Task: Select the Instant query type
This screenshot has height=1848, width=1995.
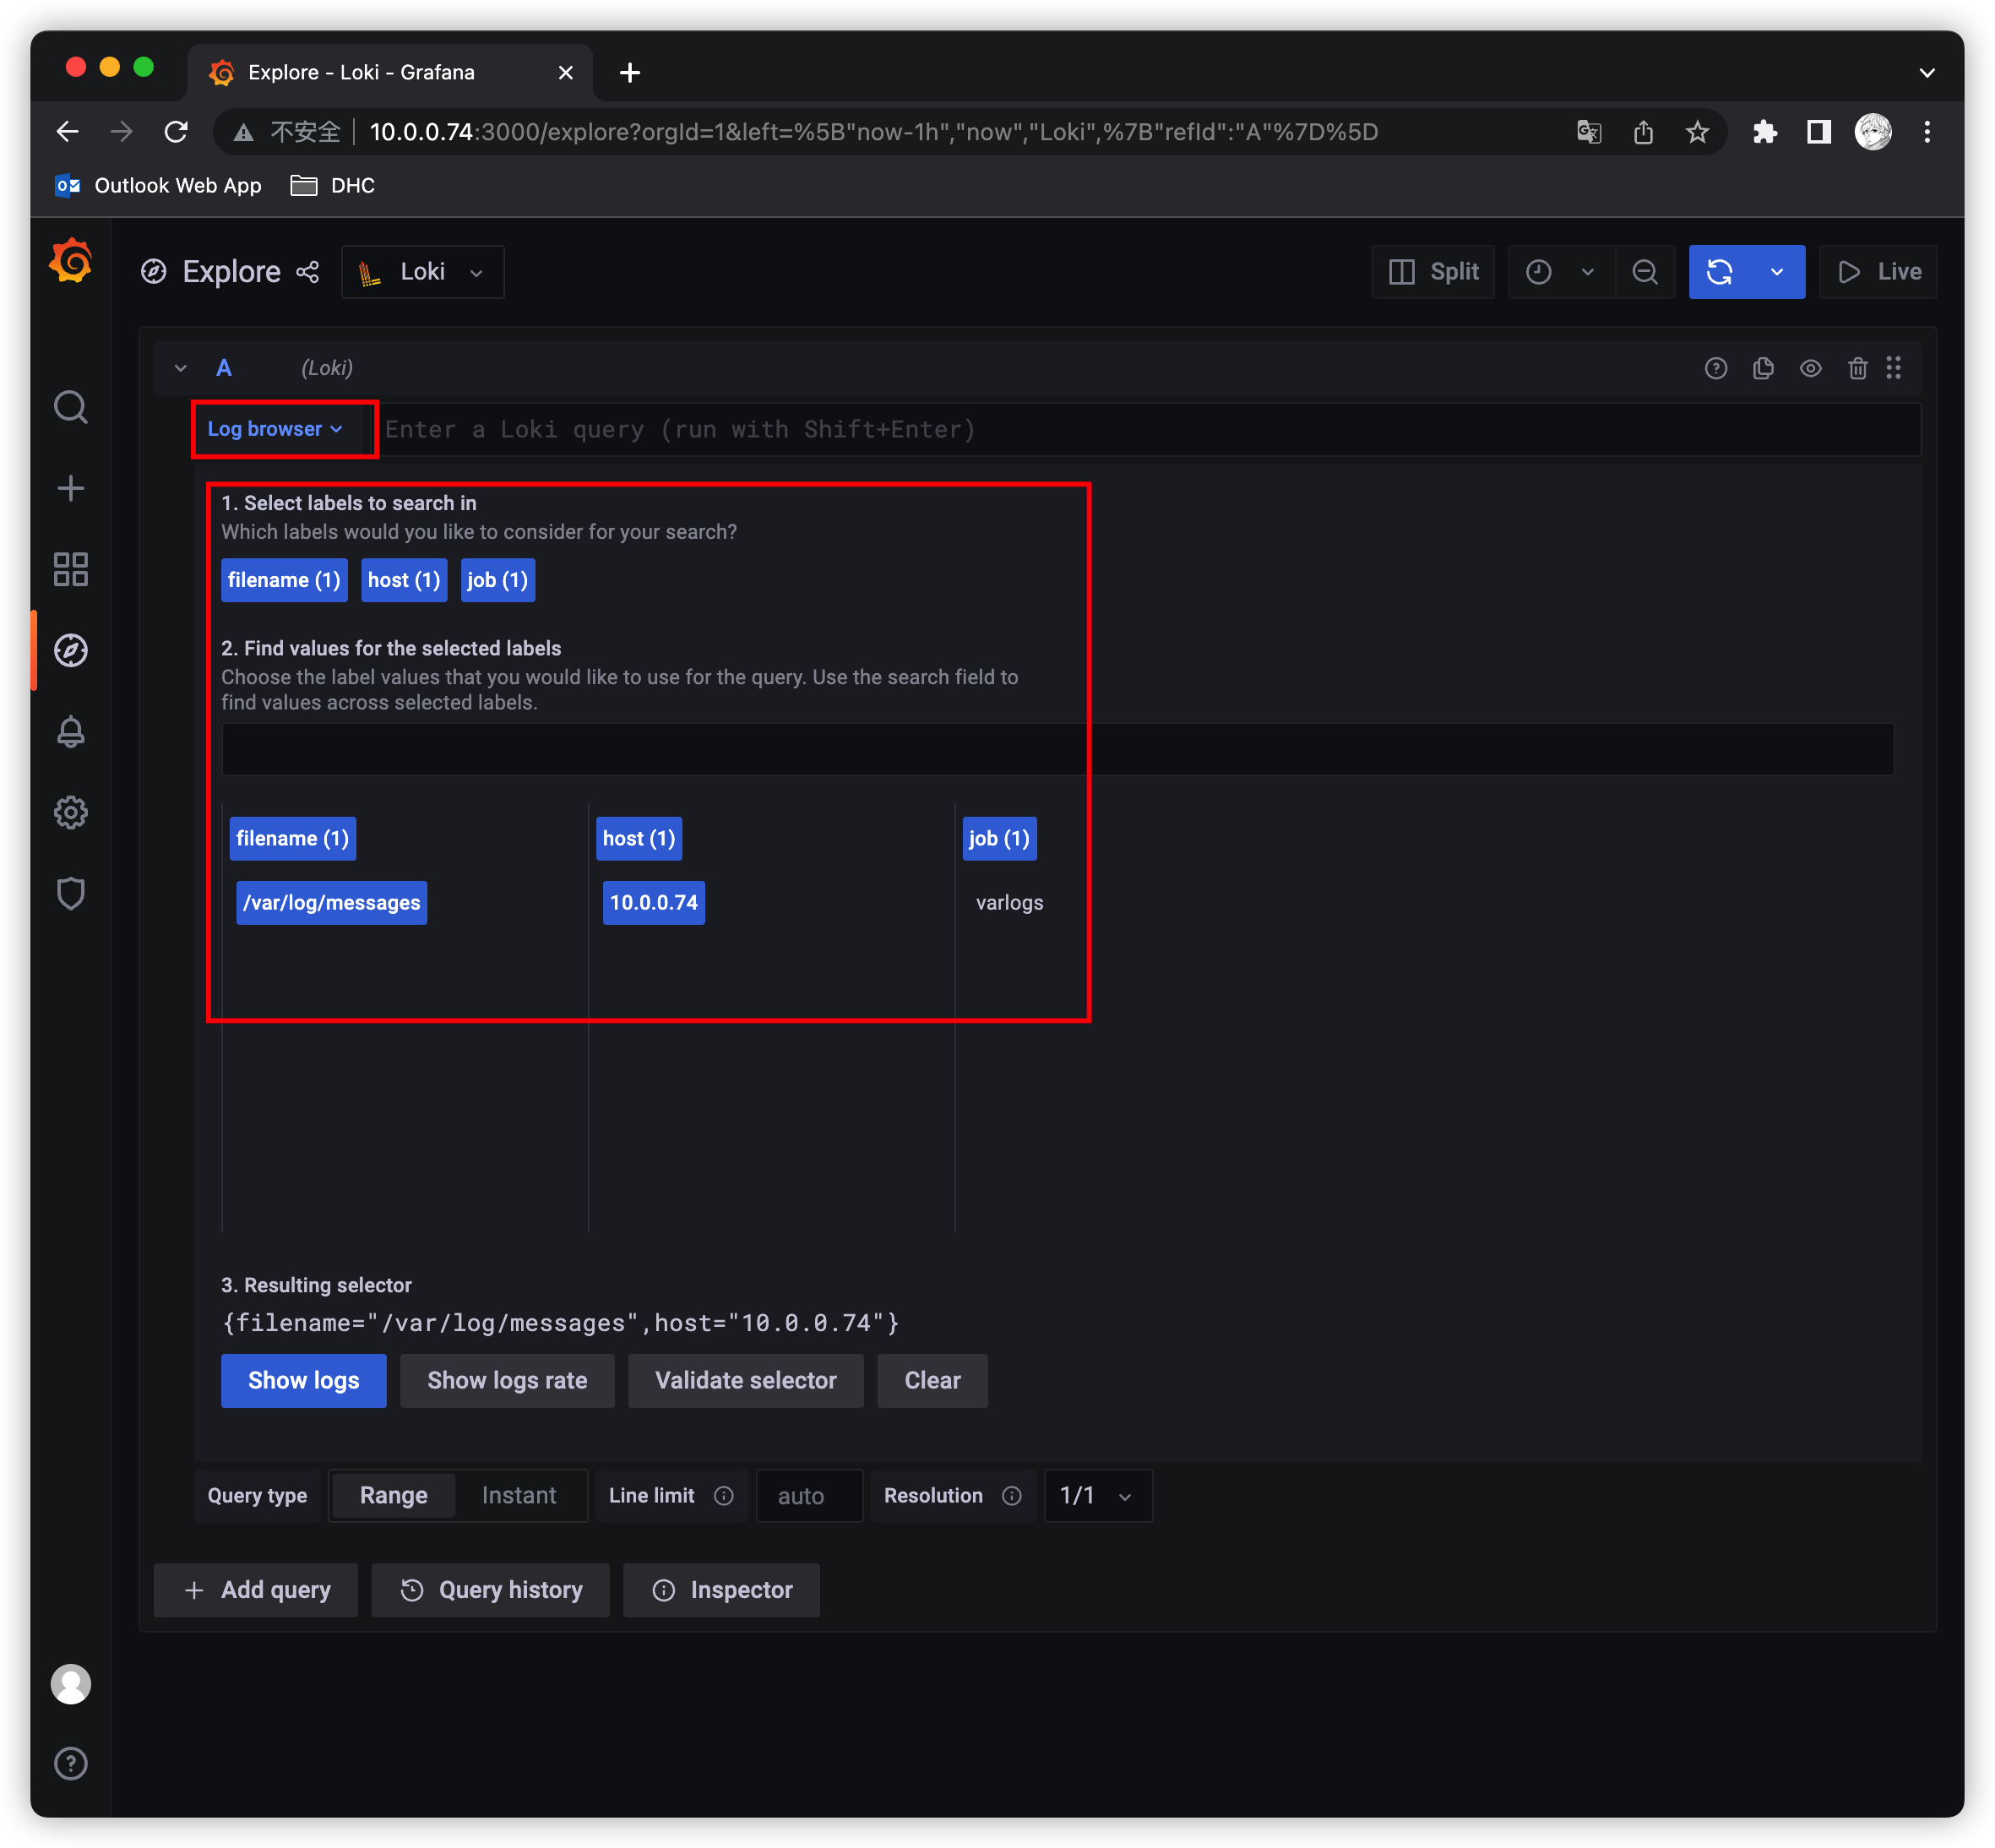Action: pos(518,1495)
